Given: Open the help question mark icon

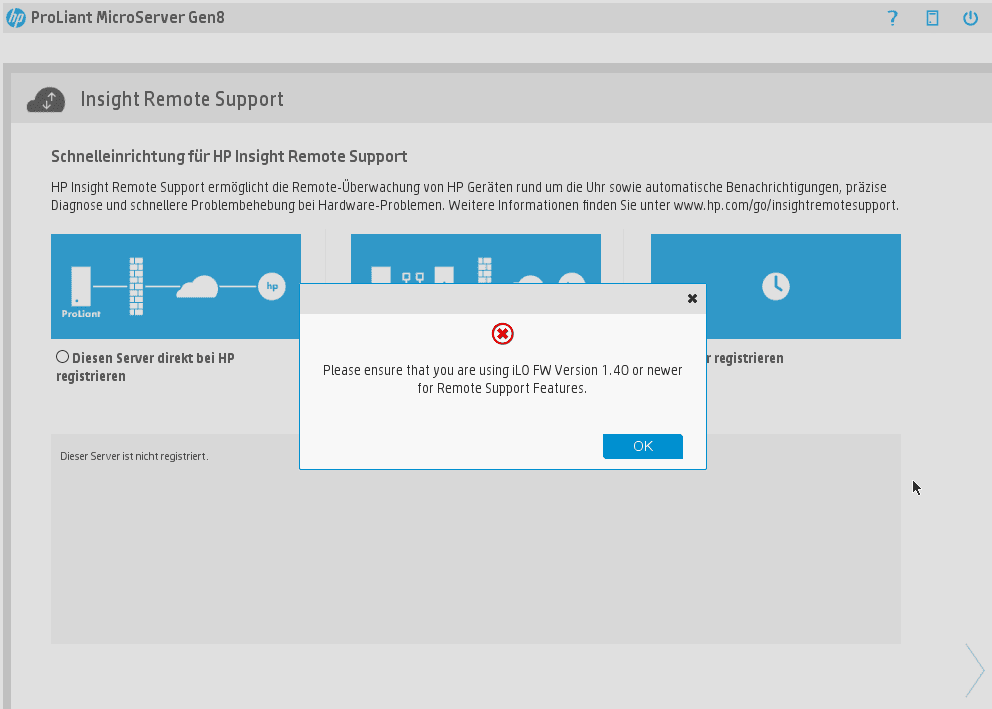Looking at the screenshot, I should coord(893,18).
